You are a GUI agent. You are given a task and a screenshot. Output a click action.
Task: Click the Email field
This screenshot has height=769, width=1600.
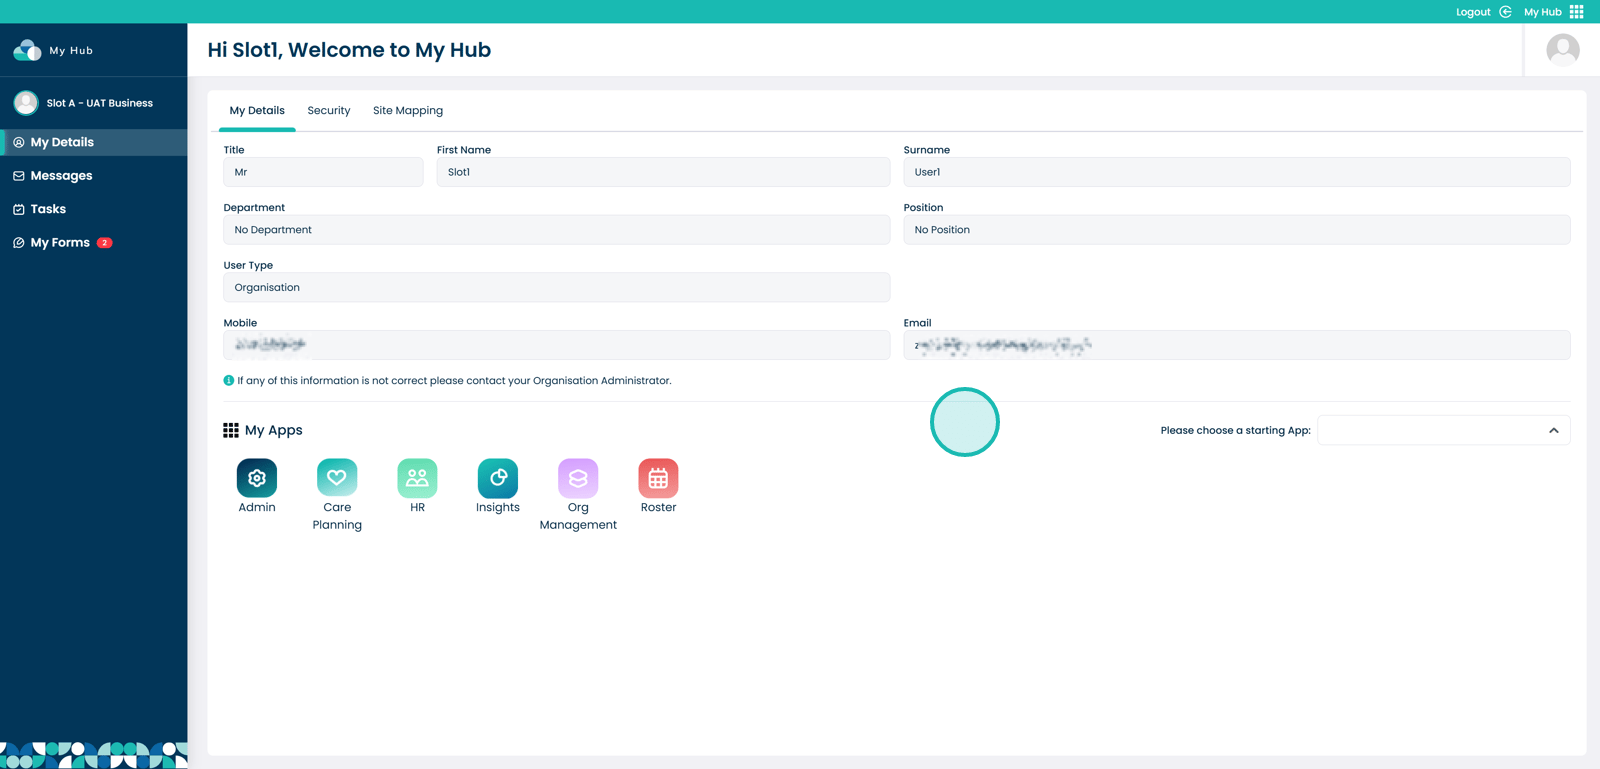coord(1237,345)
